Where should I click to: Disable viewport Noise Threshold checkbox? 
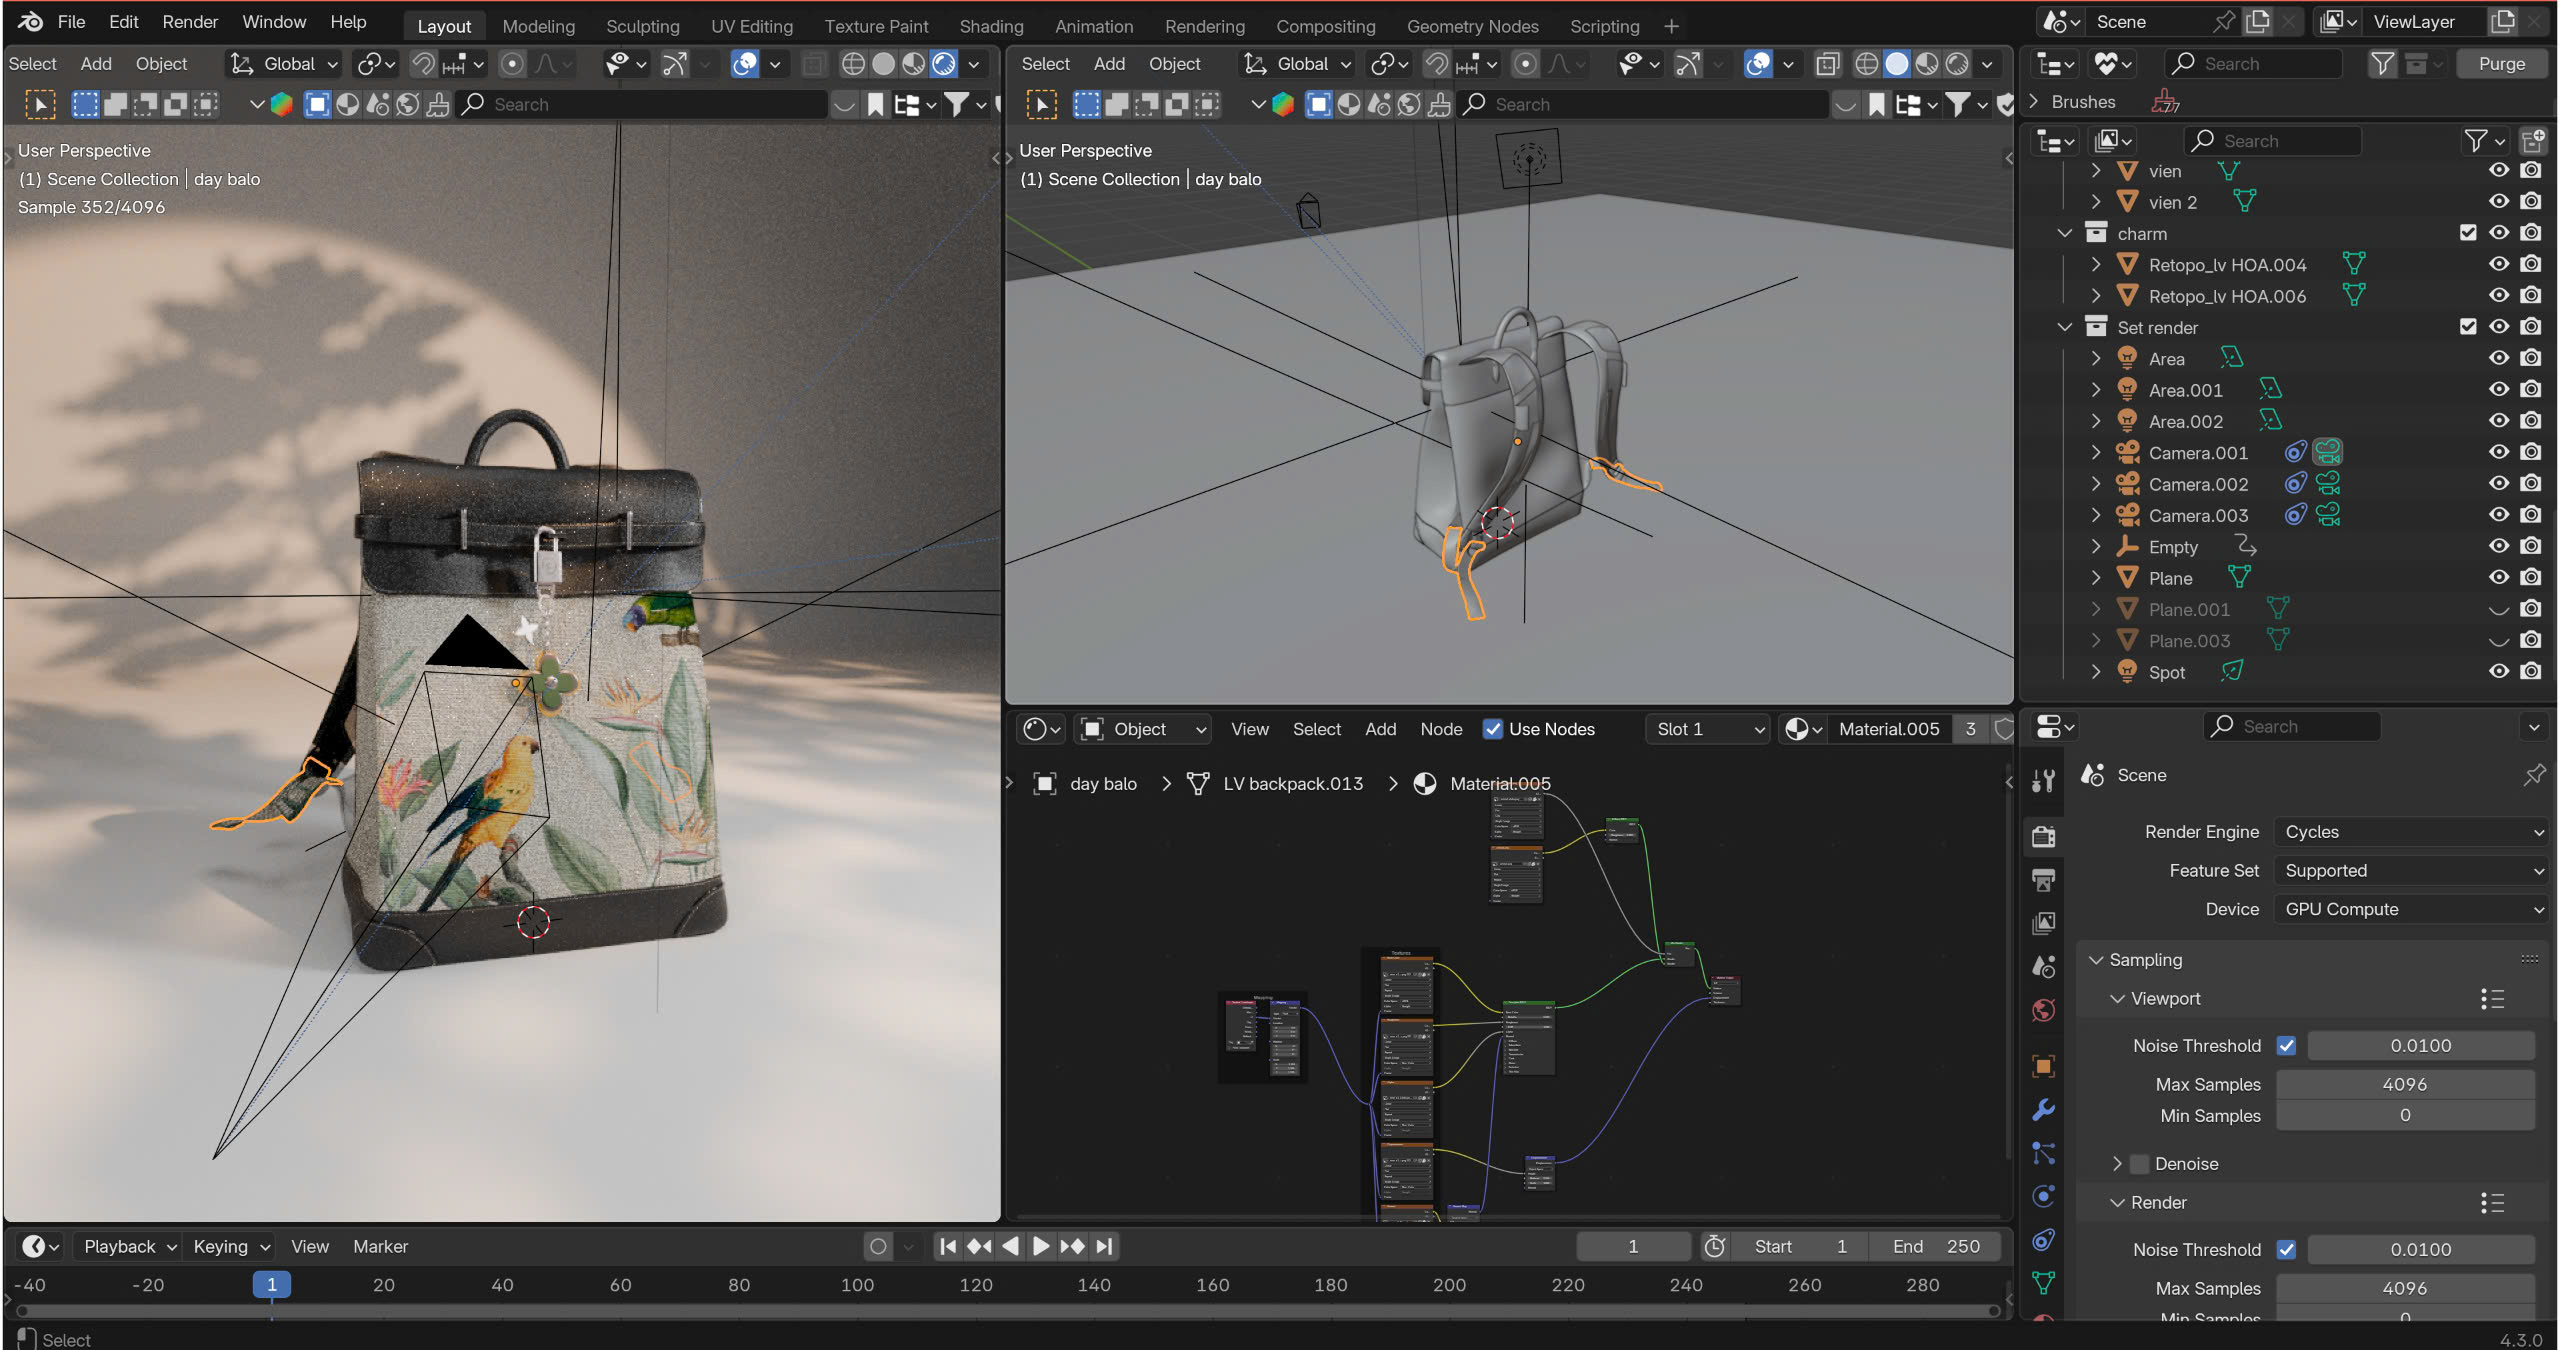[2286, 1045]
